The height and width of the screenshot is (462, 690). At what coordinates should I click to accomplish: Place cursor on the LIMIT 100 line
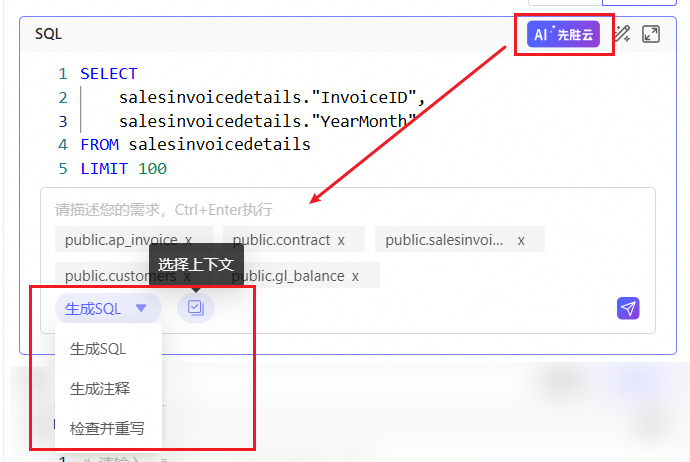click(123, 169)
